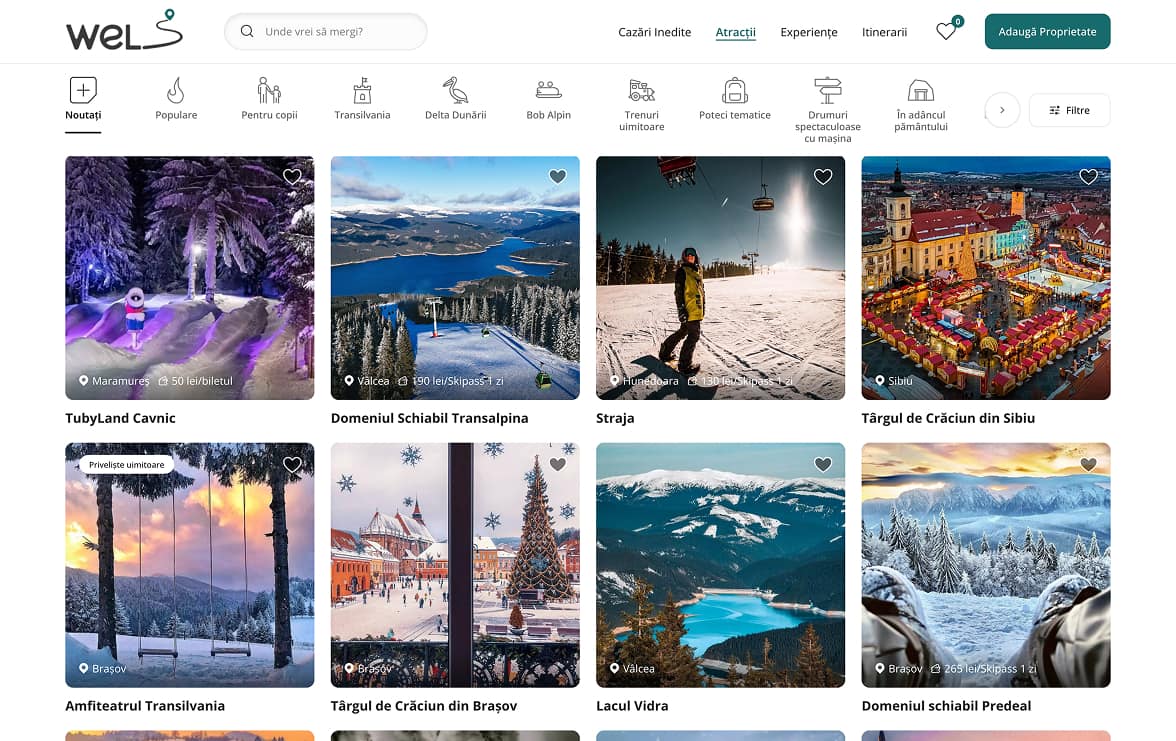Open the favorites heart in header

coord(946,32)
